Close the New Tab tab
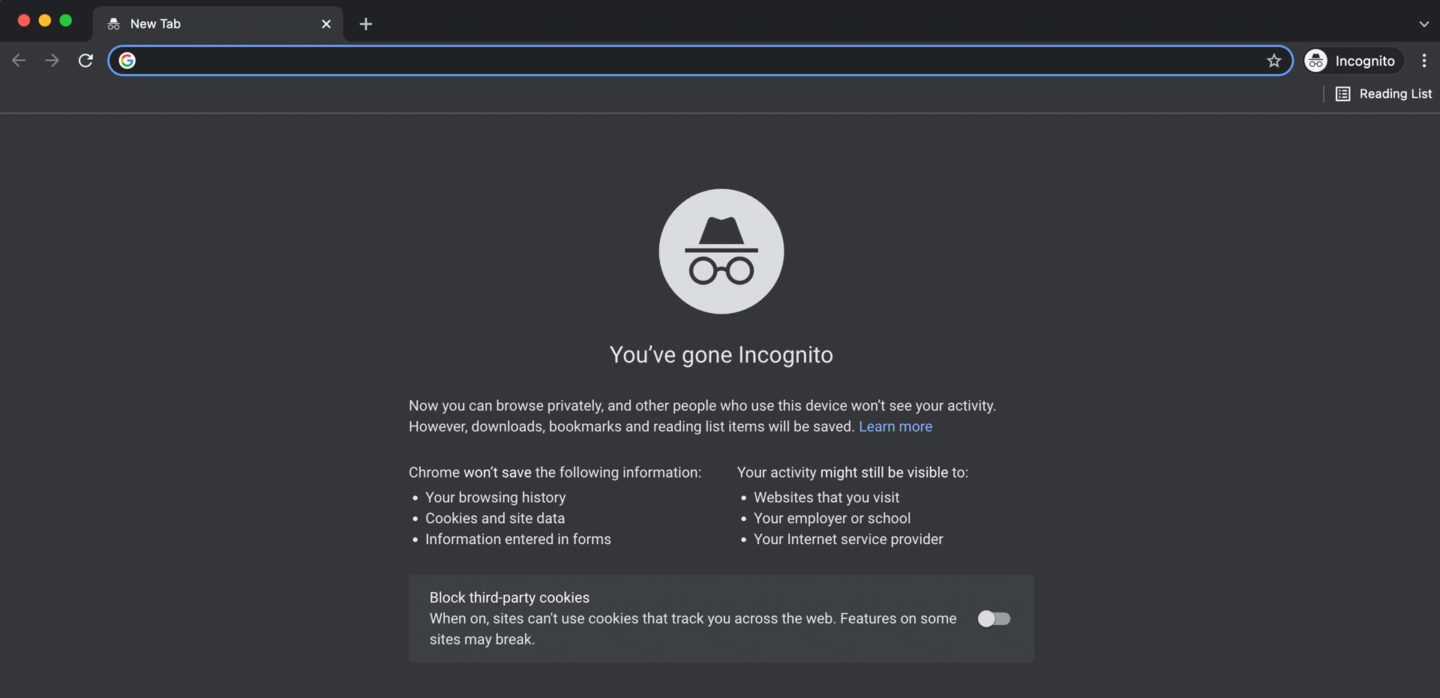The height and width of the screenshot is (698, 1440). (x=326, y=24)
